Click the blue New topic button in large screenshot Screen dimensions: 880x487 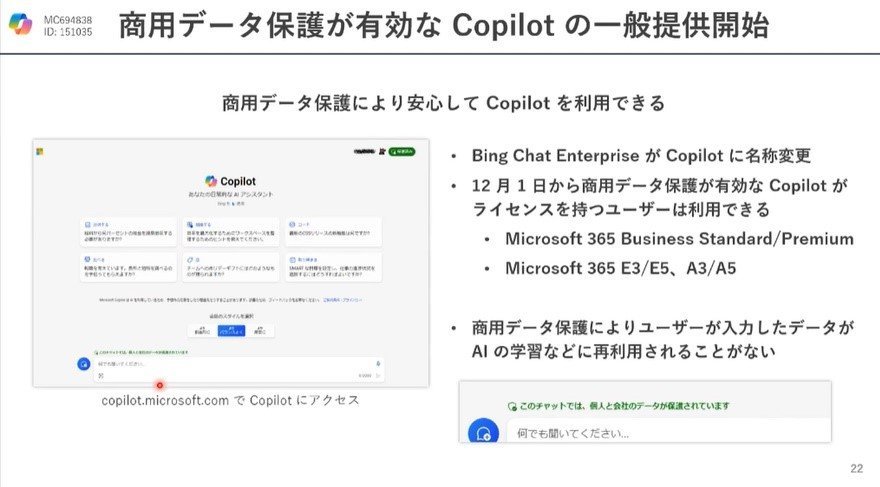84,364
